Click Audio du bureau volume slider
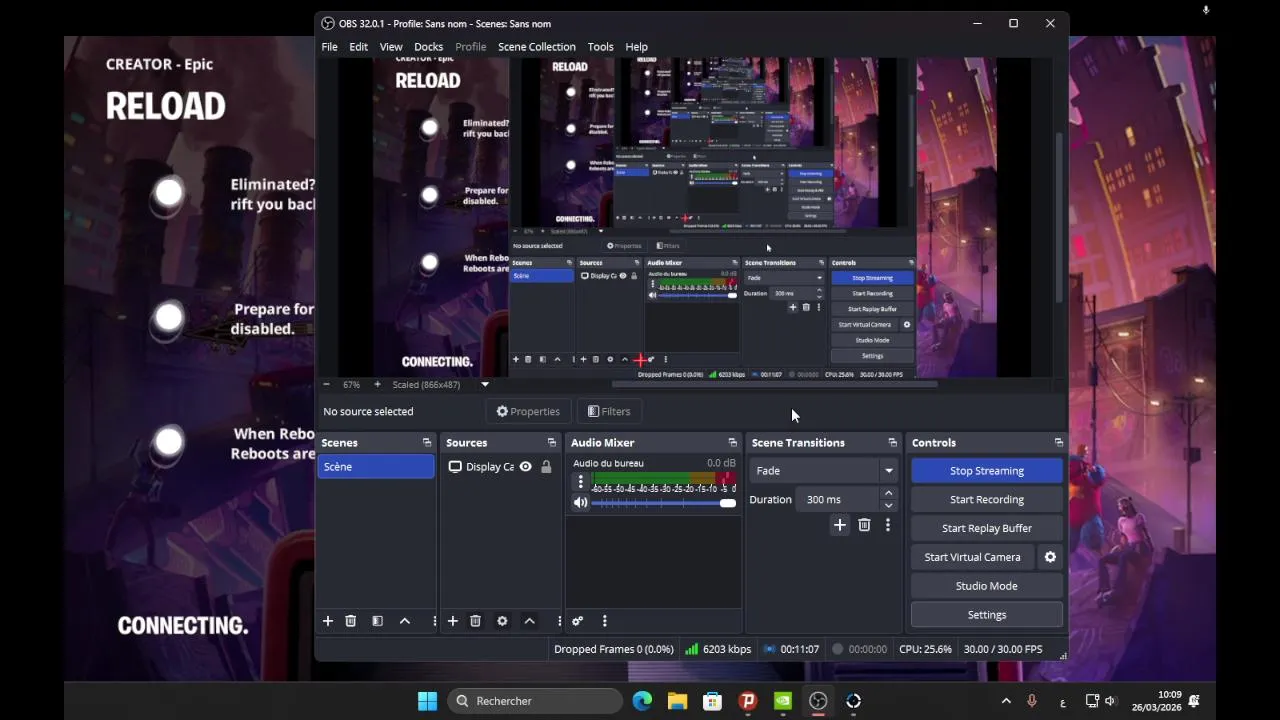 pyautogui.click(x=664, y=503)
